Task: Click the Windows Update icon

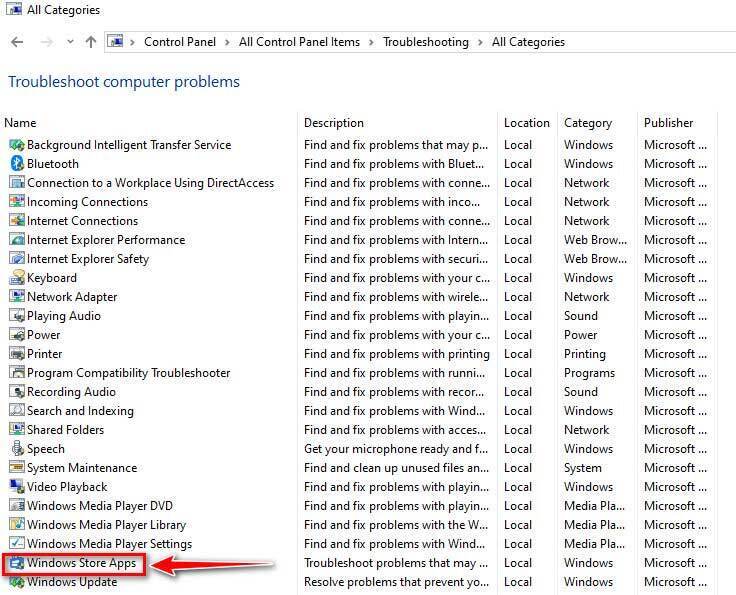Action: tap(17, 582)
